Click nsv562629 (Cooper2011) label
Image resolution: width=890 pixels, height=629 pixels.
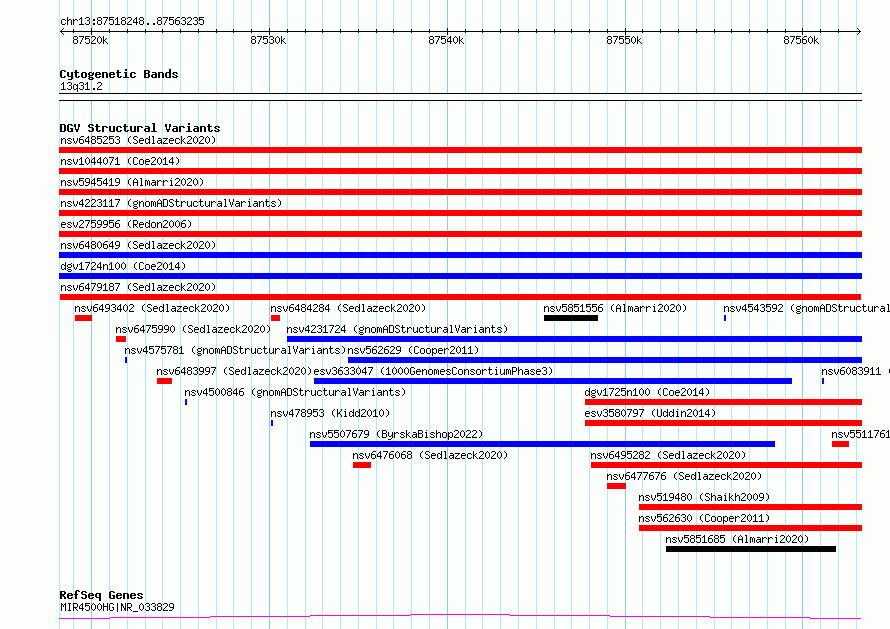[413, 350]
